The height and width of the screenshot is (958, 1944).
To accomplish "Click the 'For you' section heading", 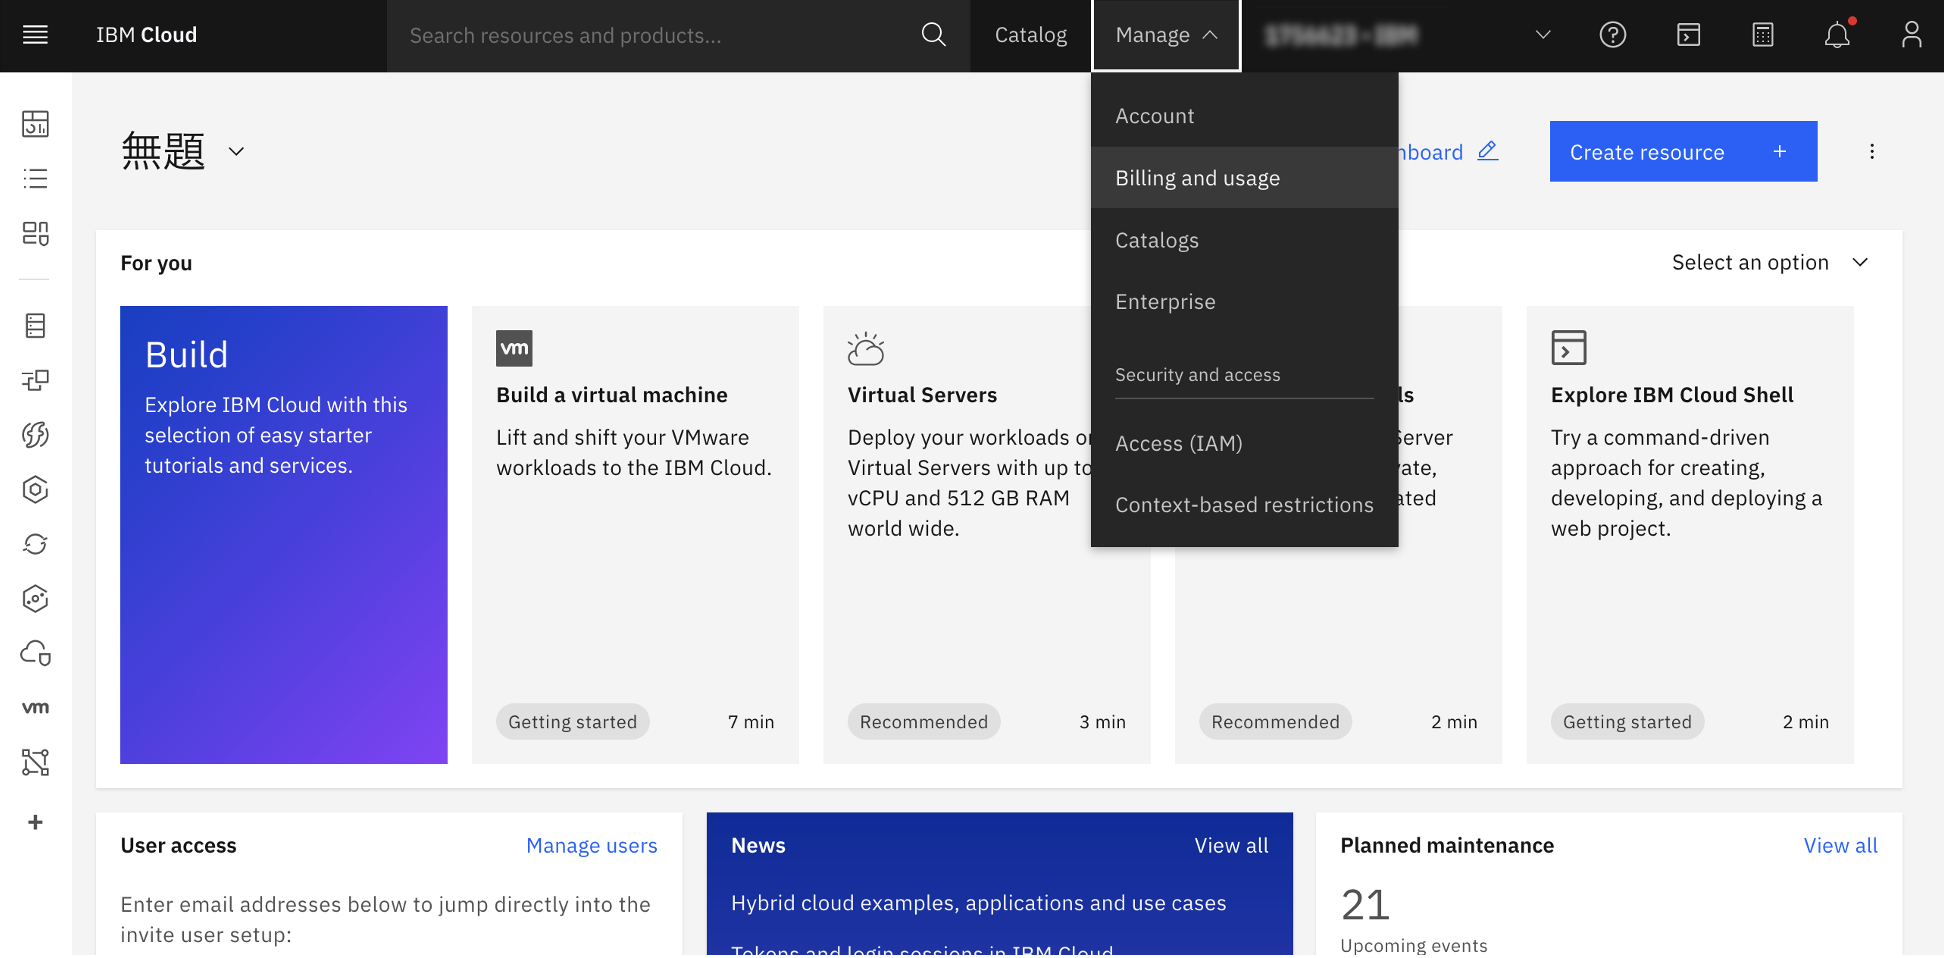I will pos(156,263).
